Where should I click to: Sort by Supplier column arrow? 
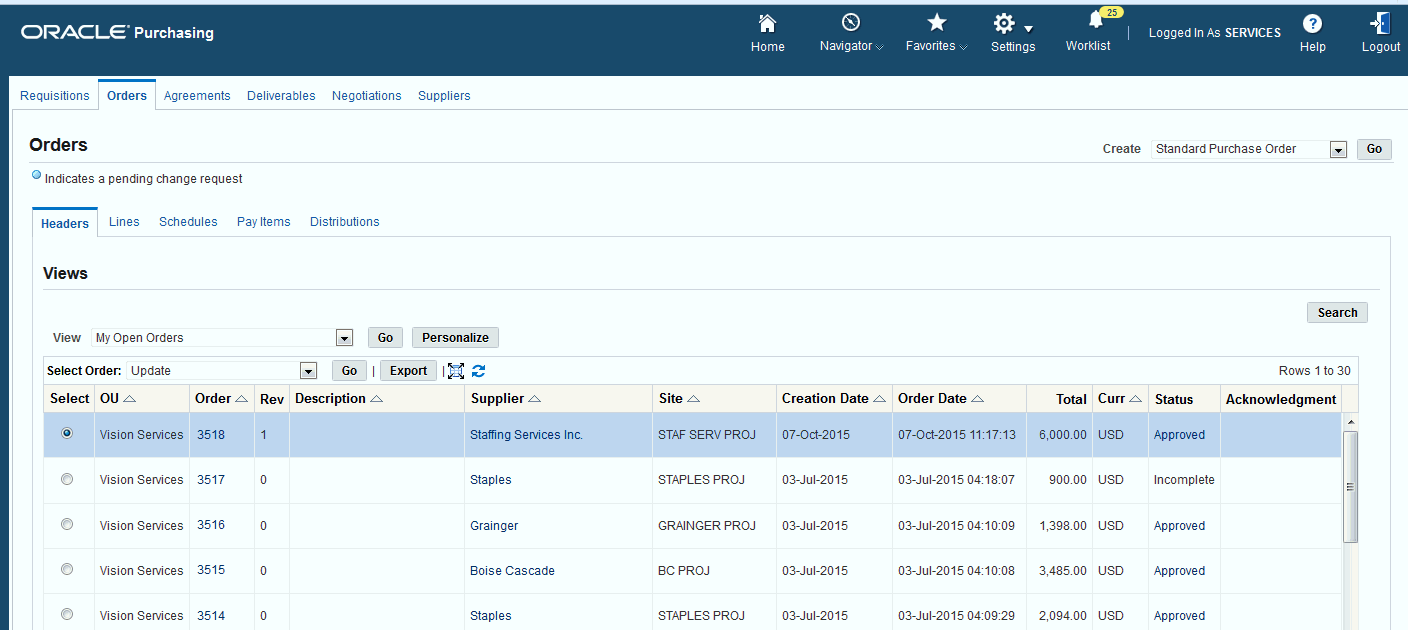coord(534,399)
